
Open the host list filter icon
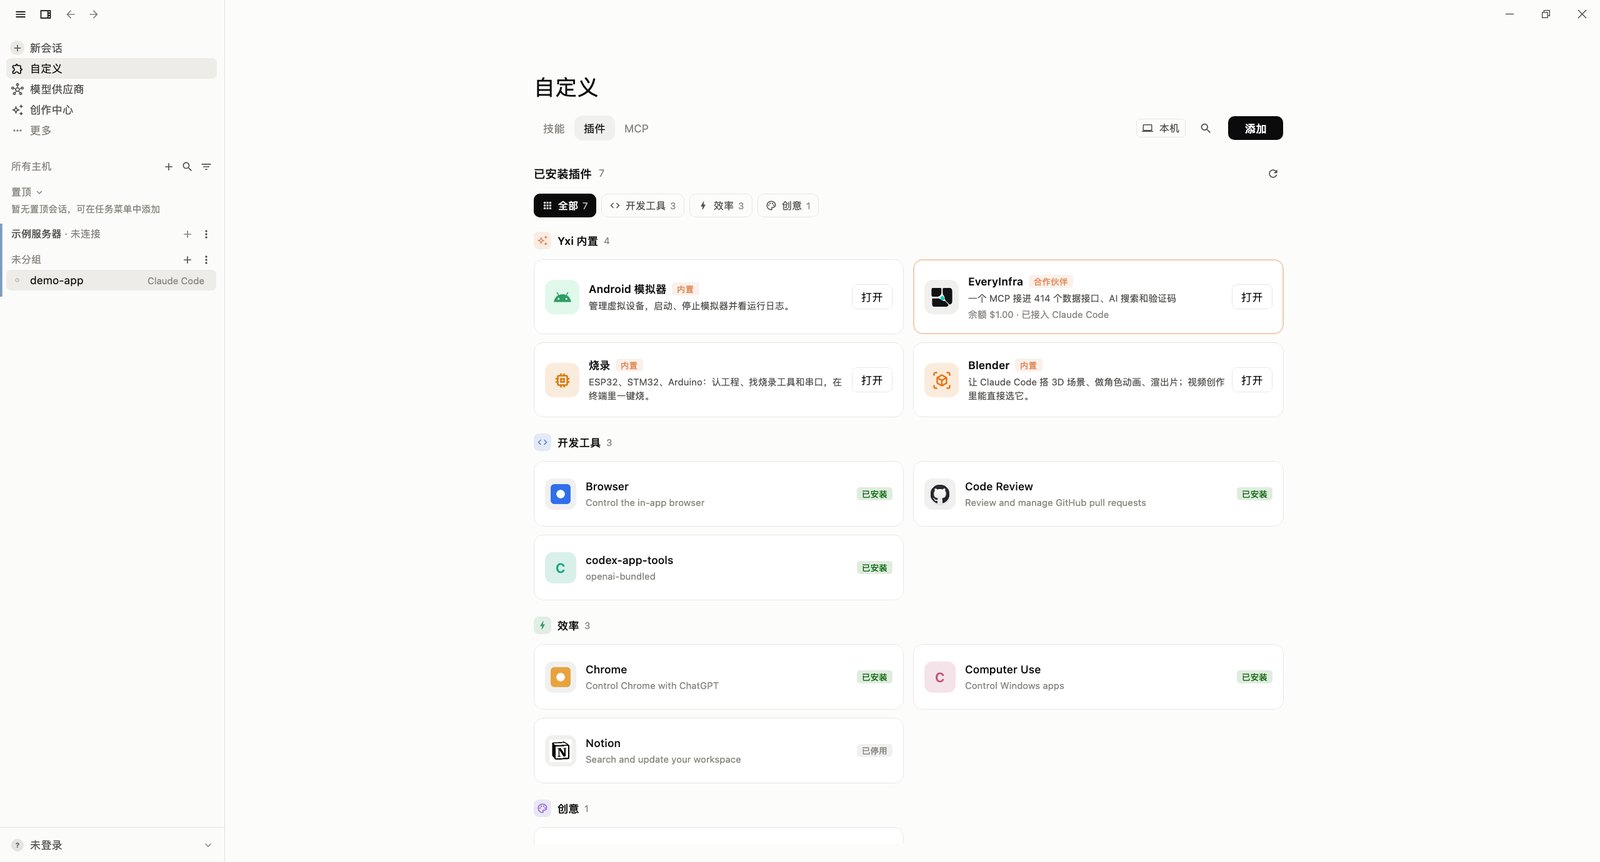[206, 167]
